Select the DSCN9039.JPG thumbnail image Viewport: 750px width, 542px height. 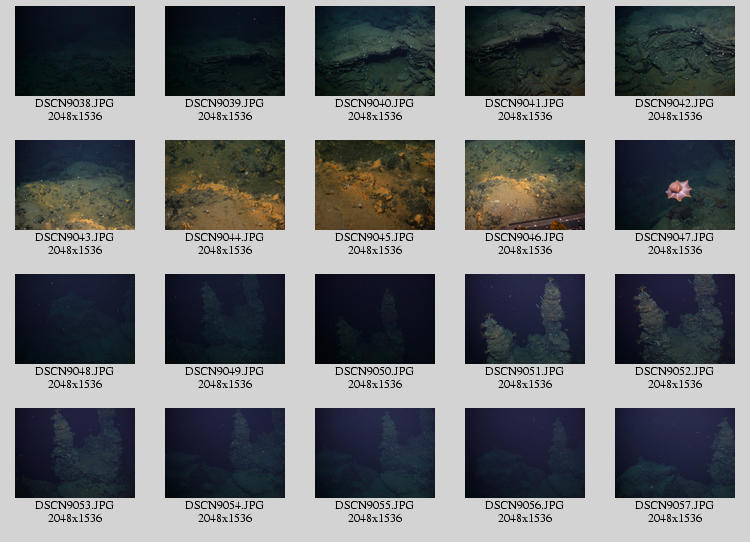click(x=225, y=51)
